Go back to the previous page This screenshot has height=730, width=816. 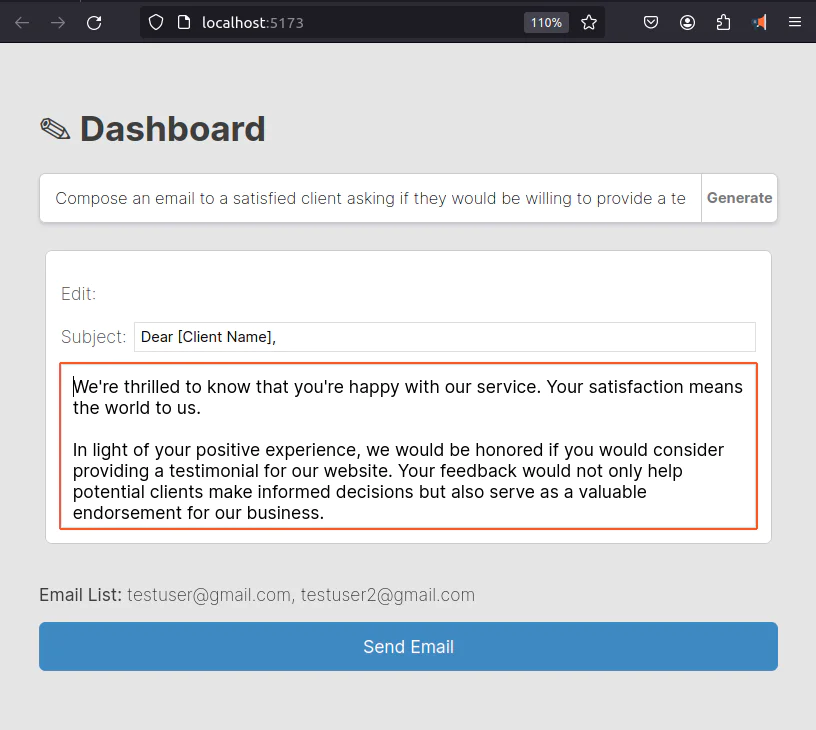tap(22, 23)
